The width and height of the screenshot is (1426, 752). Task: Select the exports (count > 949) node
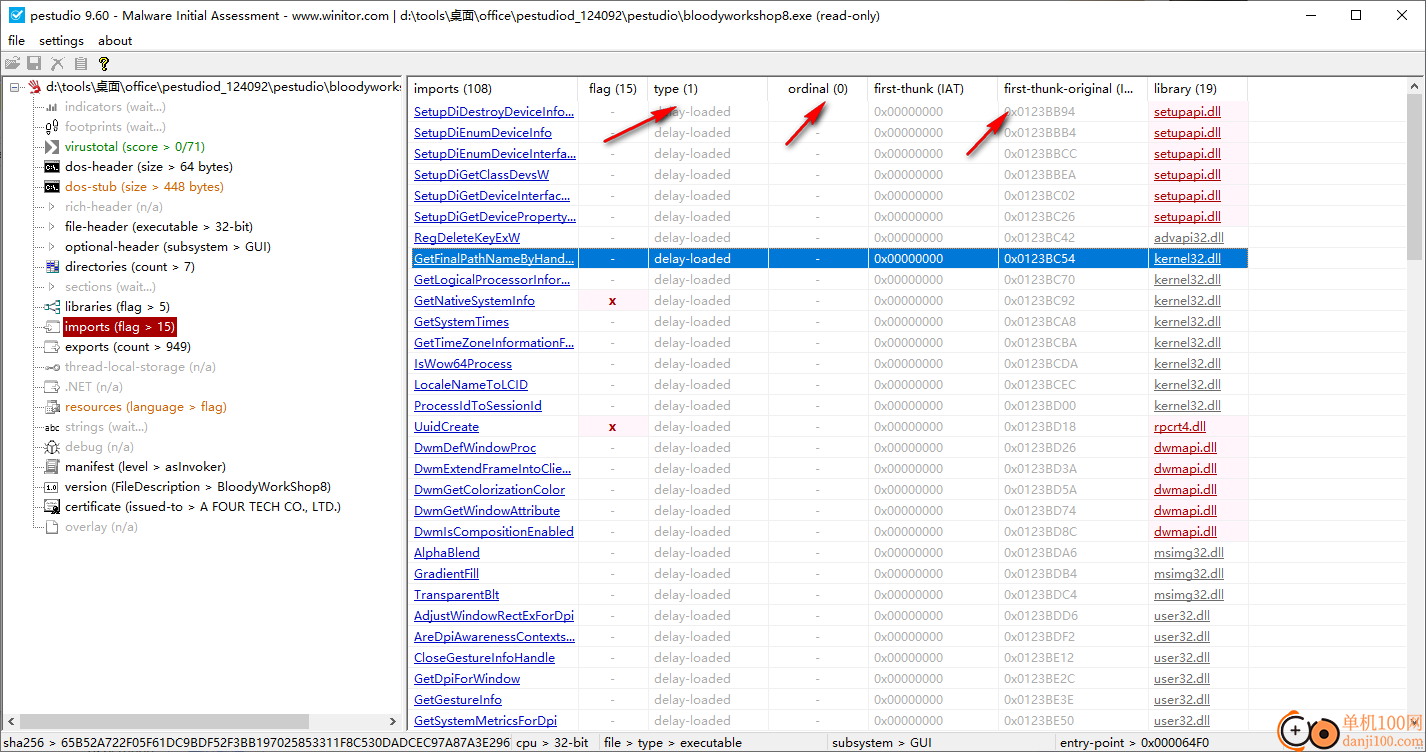[x=128, y=347]
